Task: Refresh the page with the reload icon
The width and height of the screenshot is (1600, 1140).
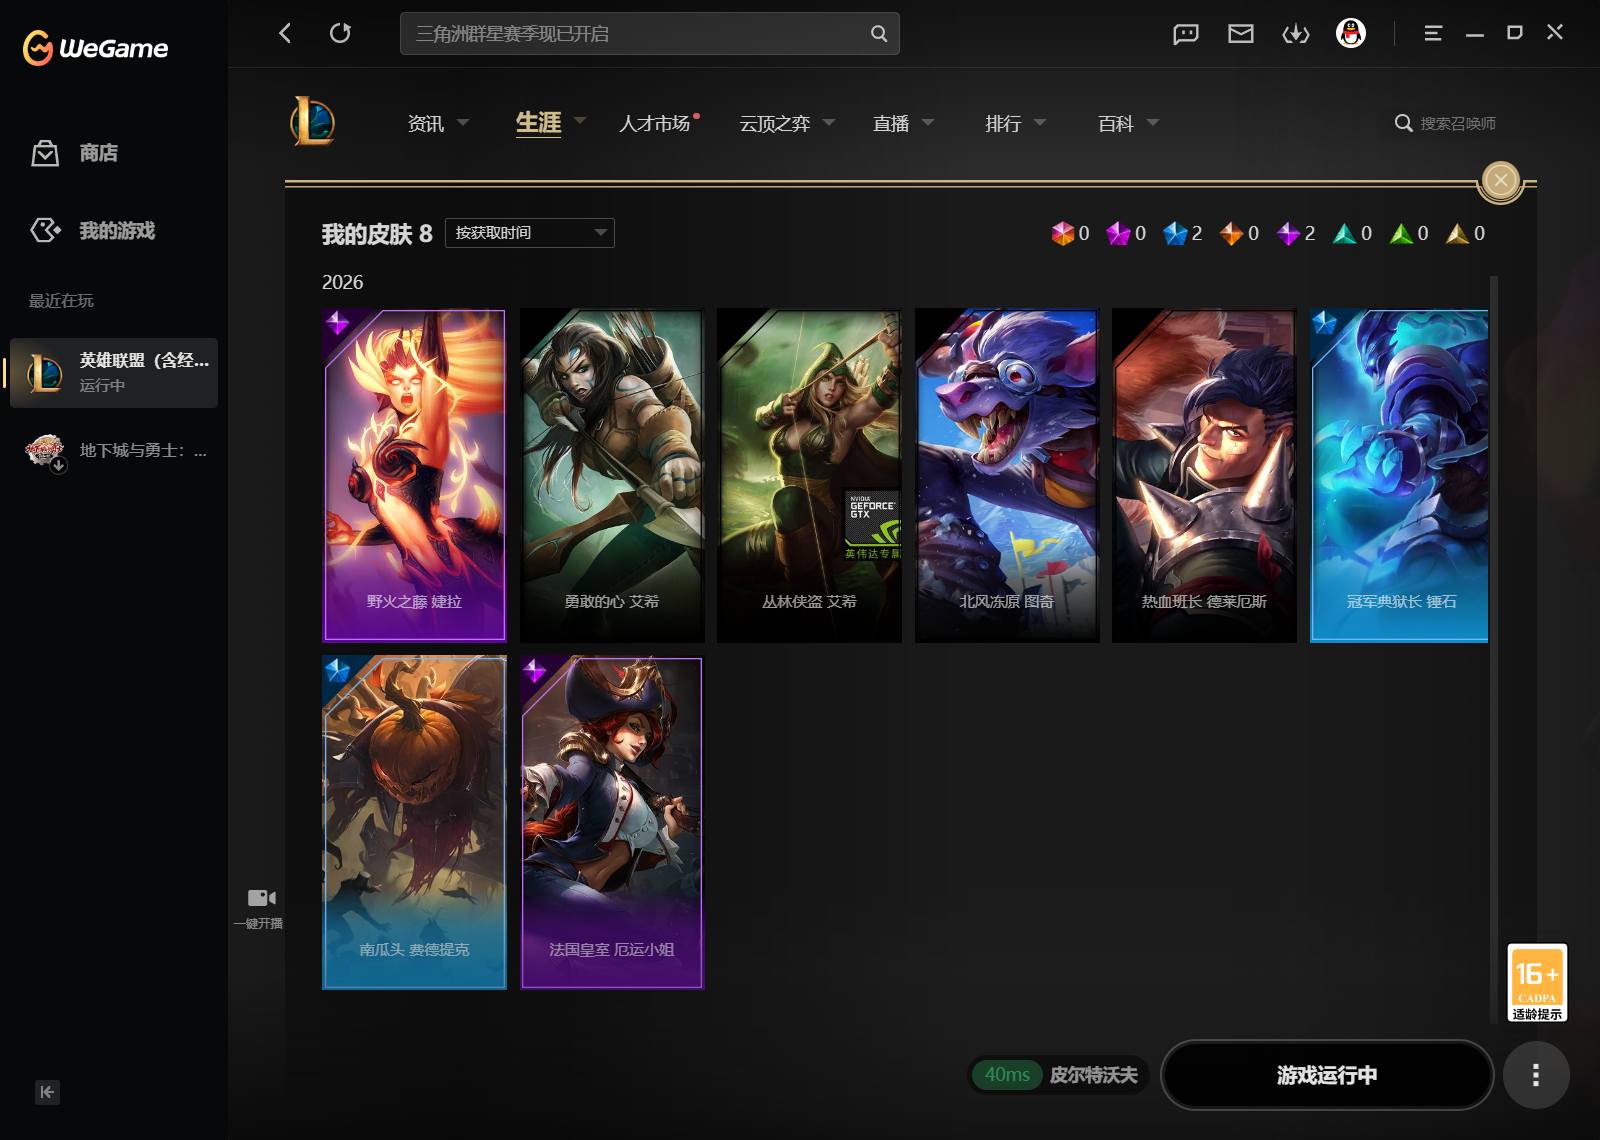Action: point(340,33)
